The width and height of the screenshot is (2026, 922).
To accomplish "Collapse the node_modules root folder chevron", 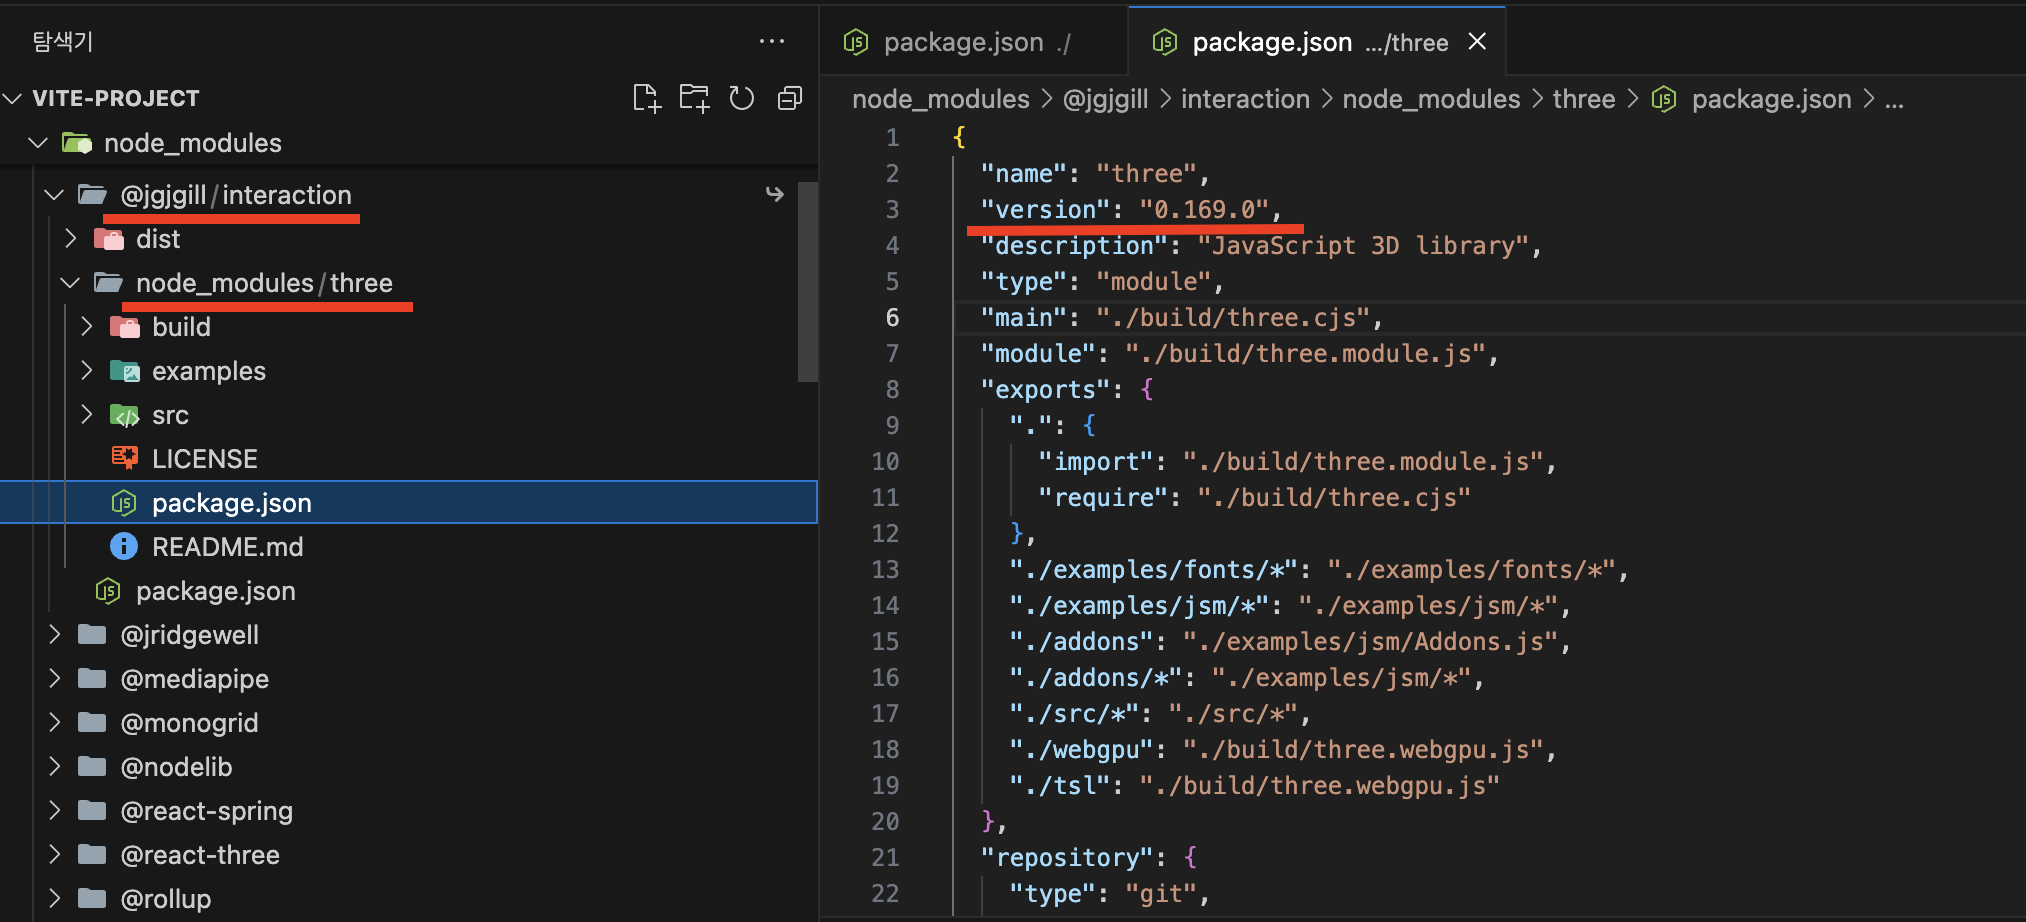I will [38, 143].
